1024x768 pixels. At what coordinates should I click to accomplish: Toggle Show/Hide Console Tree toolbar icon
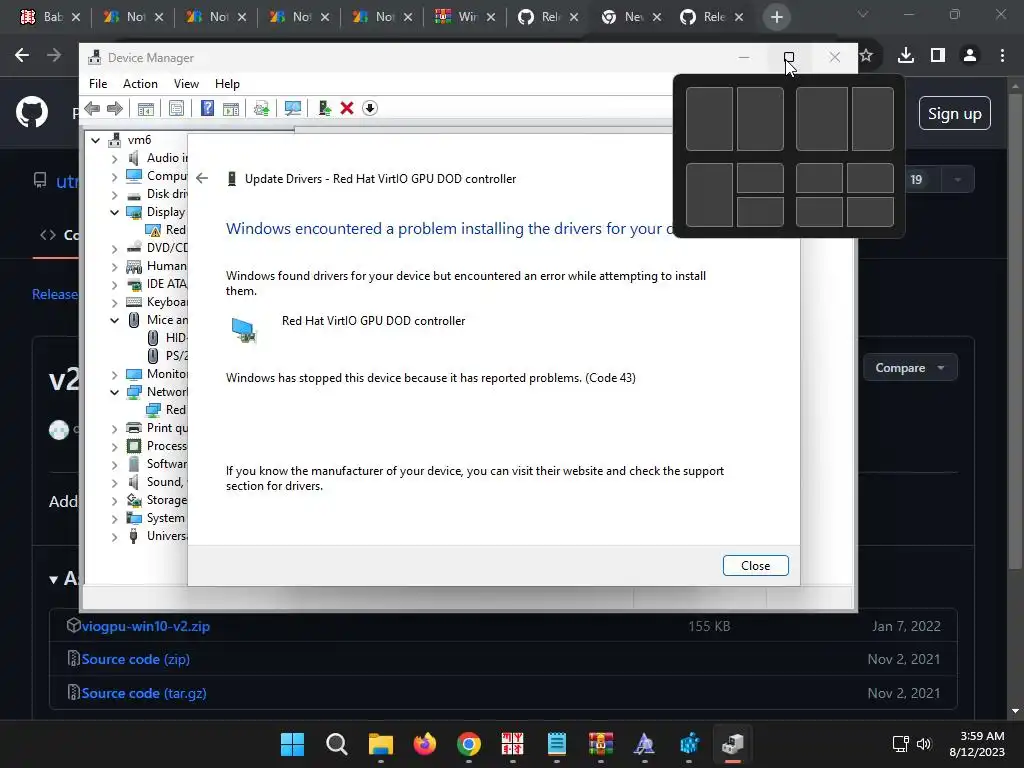[x=146, y=108]
